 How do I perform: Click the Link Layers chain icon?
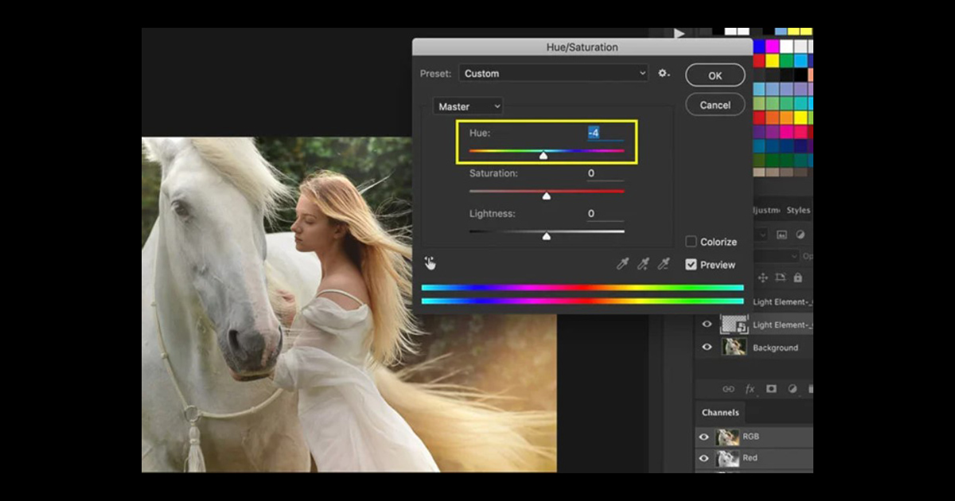coord(728,389)
